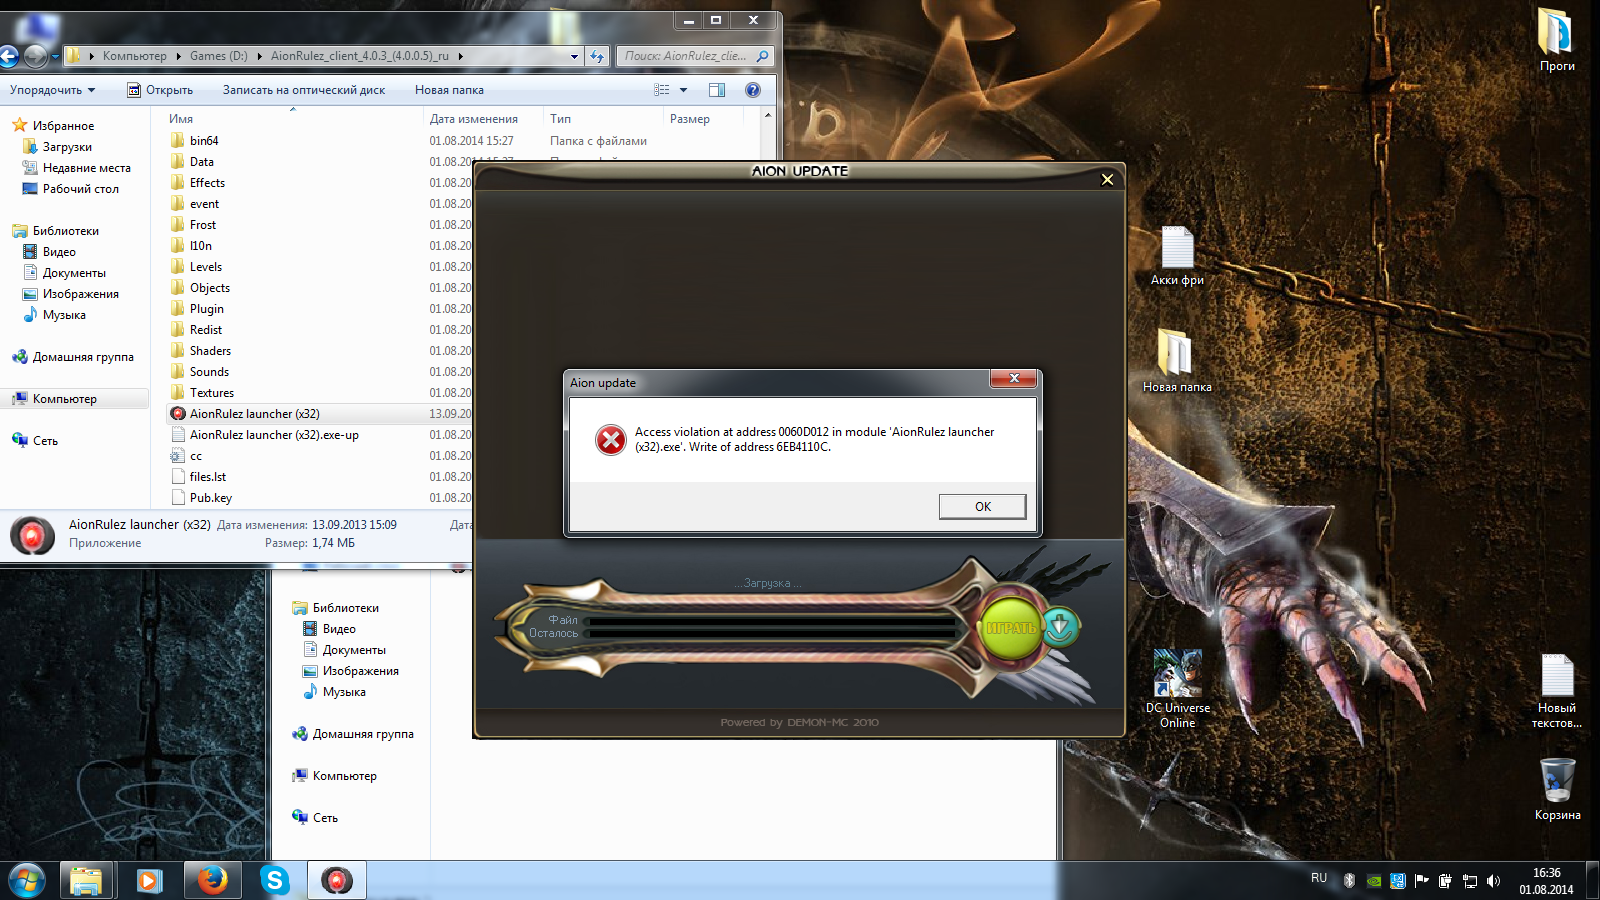Select the Sounds folder

[x=209, y=372]
